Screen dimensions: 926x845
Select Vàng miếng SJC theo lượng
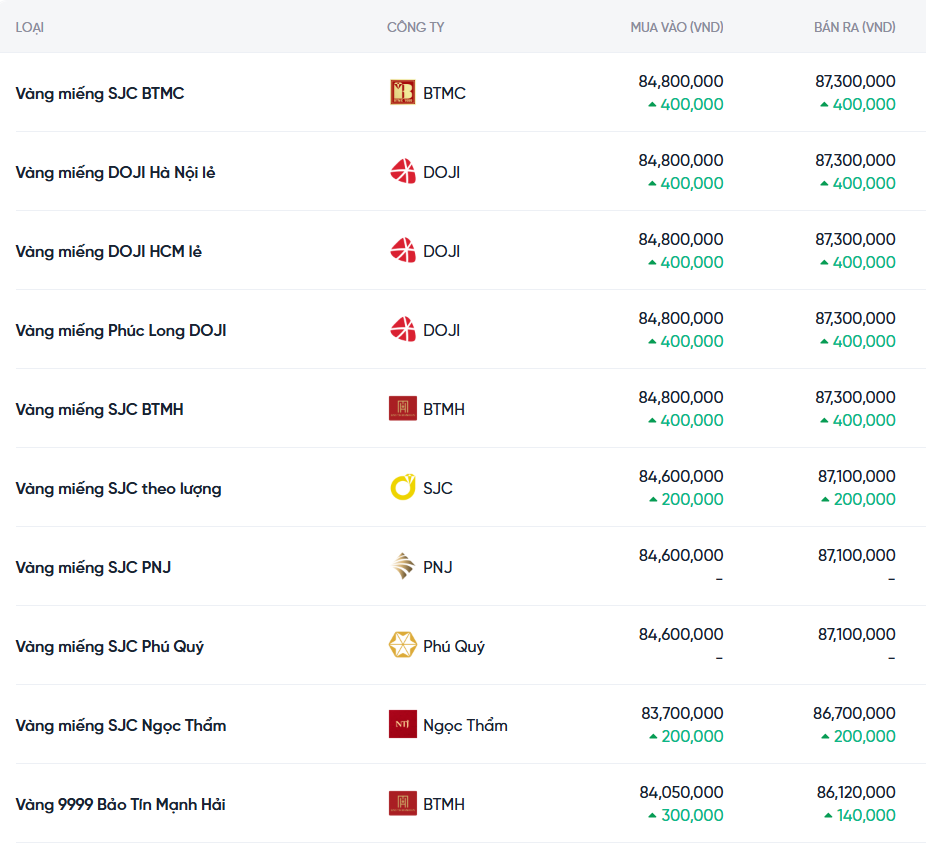118,488
